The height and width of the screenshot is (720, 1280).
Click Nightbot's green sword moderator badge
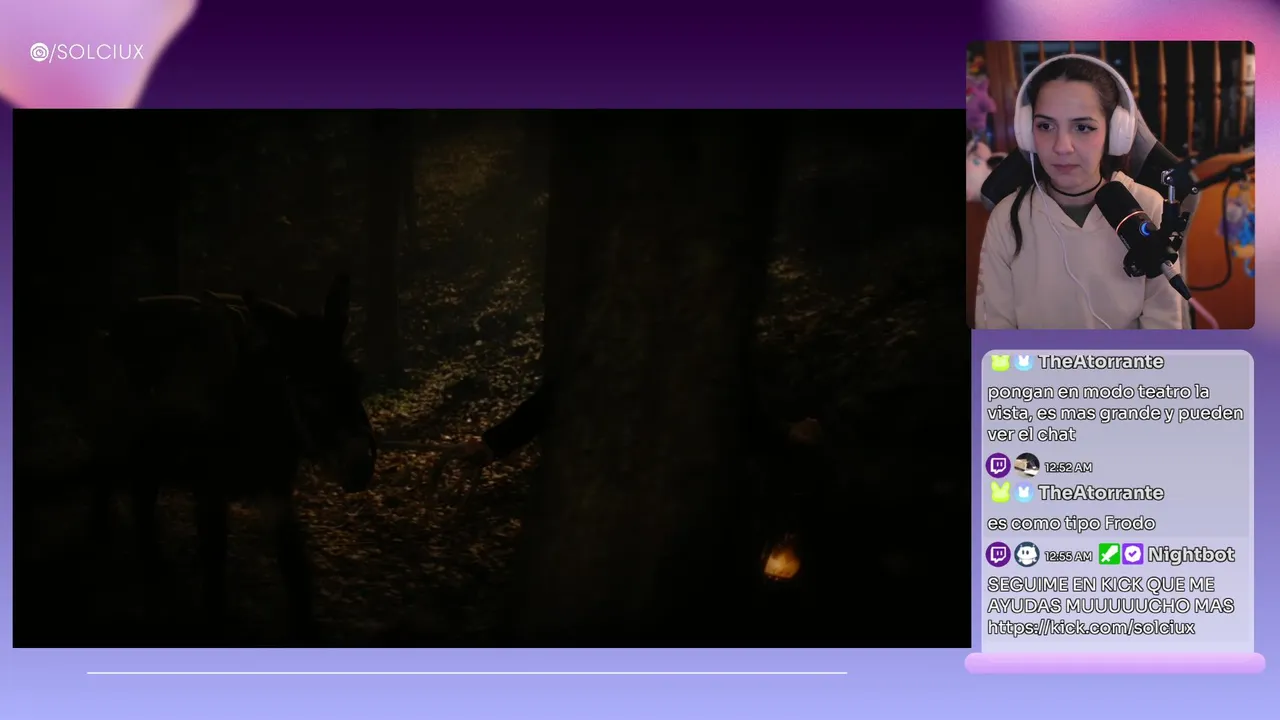(x=1109, y=554)
